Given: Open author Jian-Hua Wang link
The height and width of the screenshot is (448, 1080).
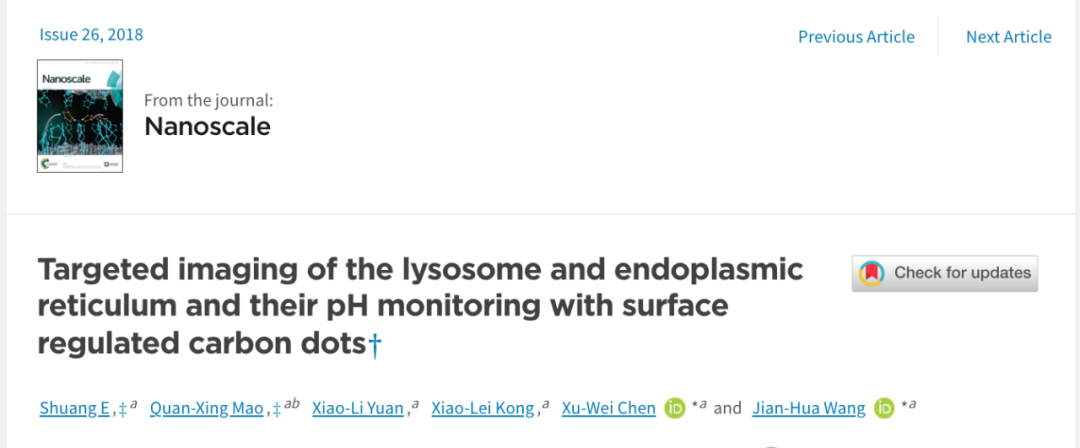Looking at the screenshot, I should coord(809,409).
